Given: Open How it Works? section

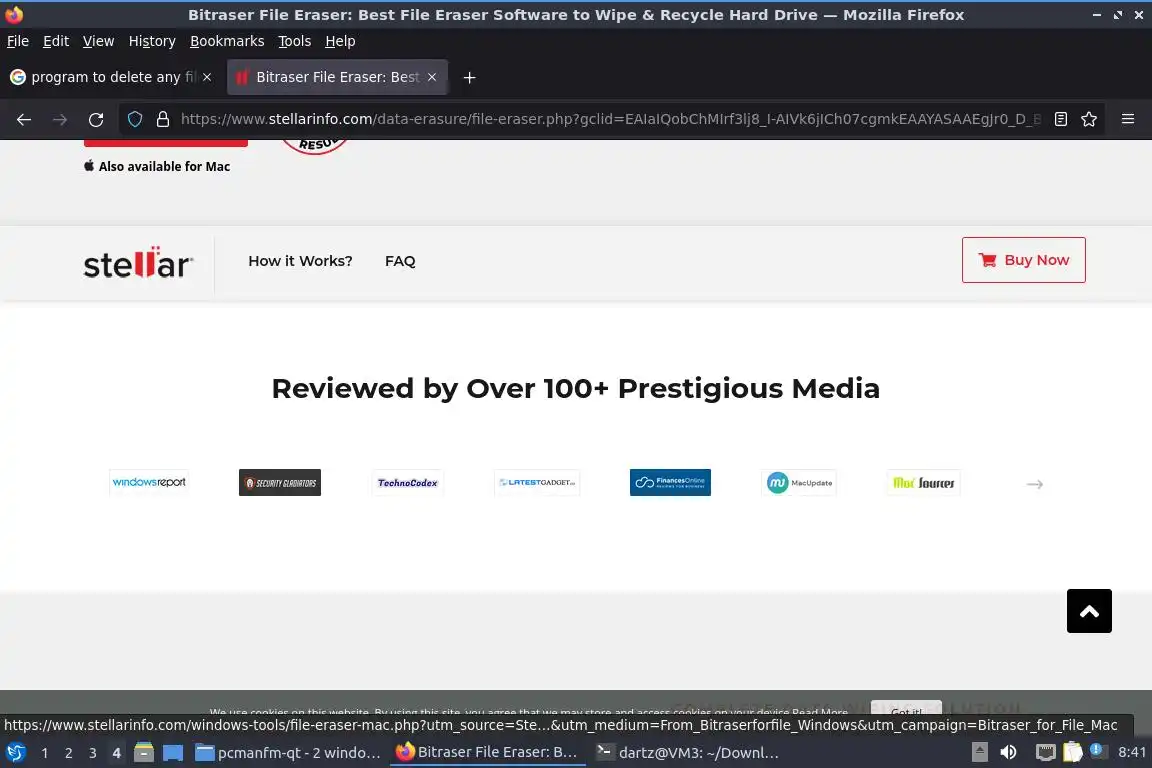Looking at the screenshot, I should [300, 261].
